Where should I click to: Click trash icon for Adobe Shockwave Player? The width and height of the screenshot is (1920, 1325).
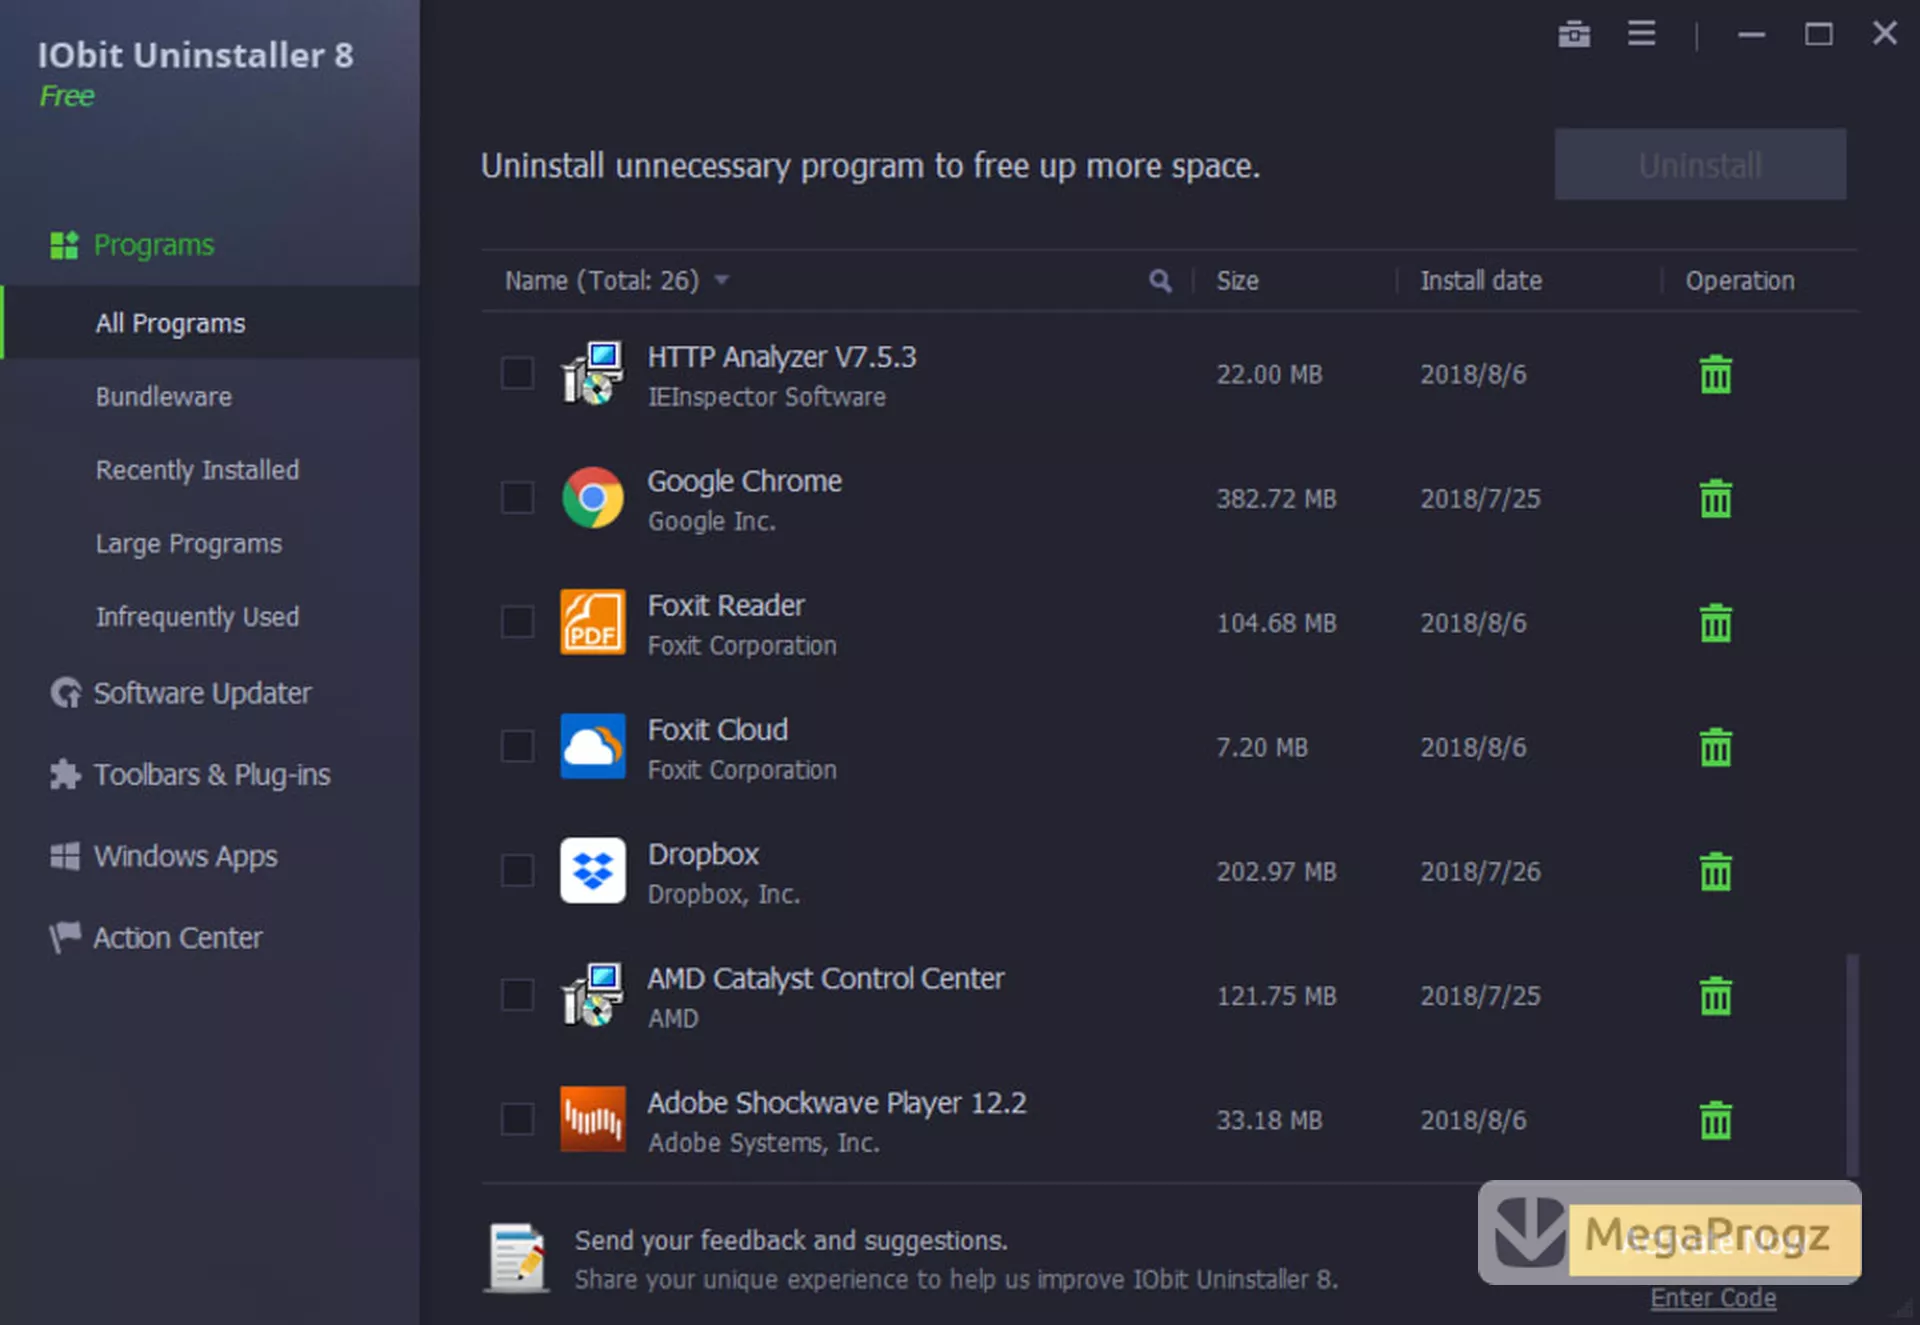coord(1715,1120)
